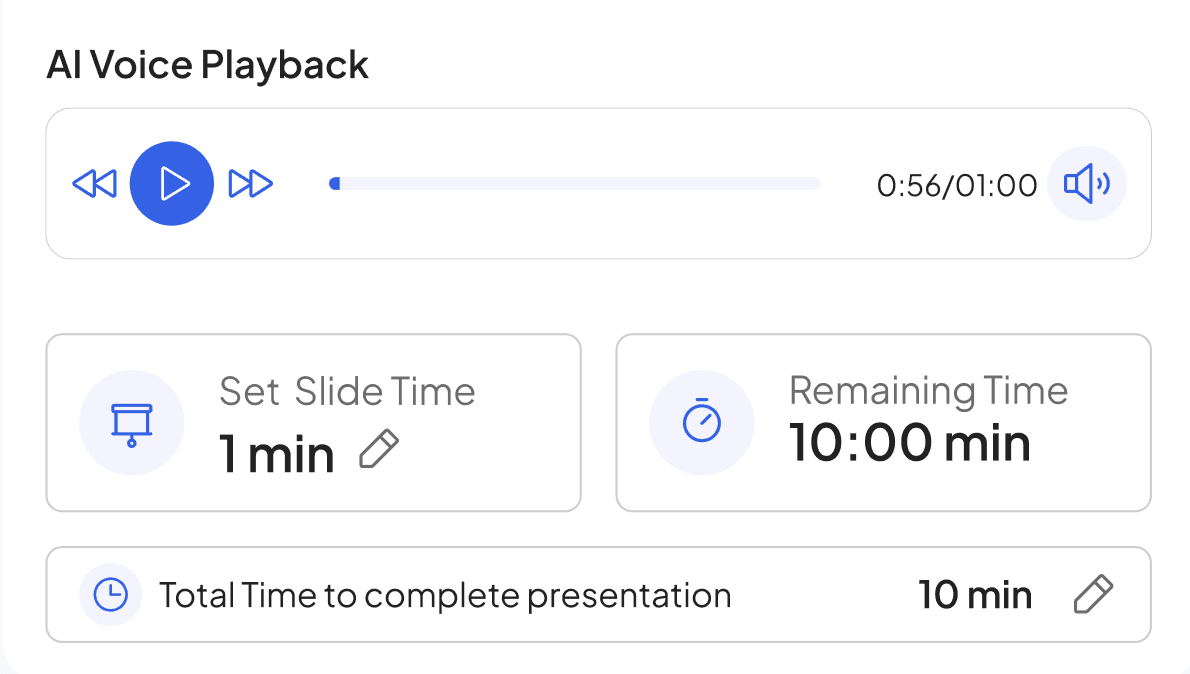Edit slide time with pencil icon
The image size is (1190, 674).
pos(379,449)
